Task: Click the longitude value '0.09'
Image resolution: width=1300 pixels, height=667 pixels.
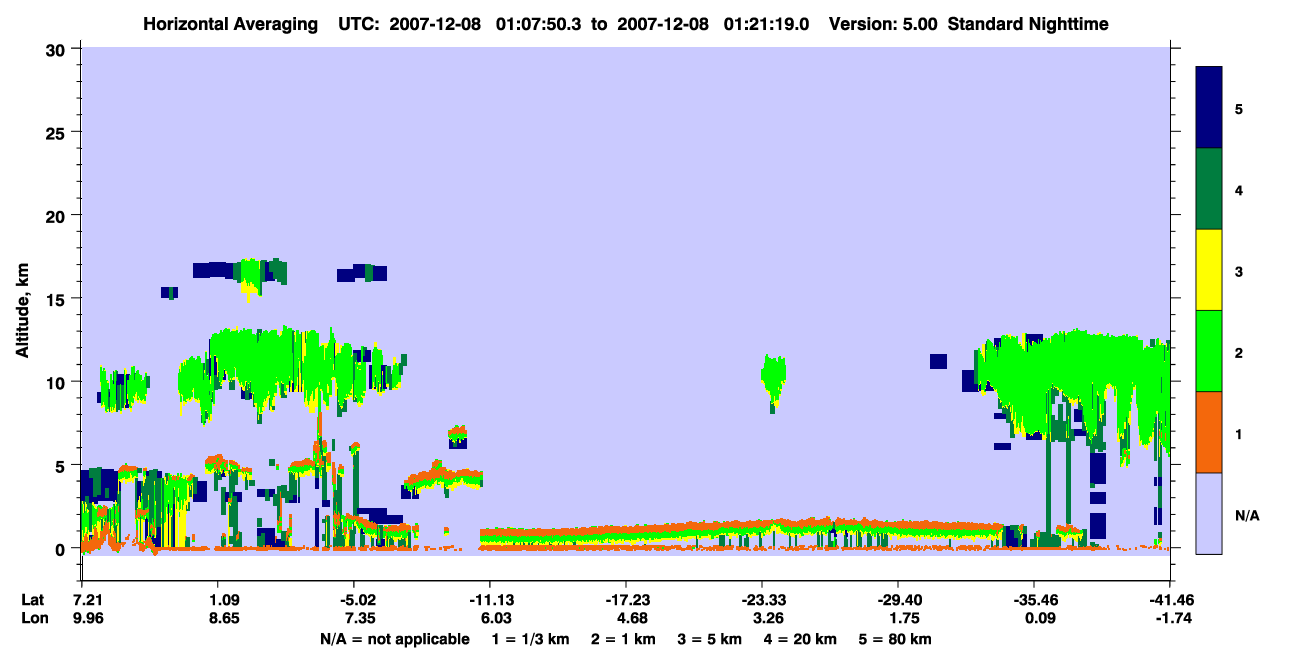Action: 1039,619
